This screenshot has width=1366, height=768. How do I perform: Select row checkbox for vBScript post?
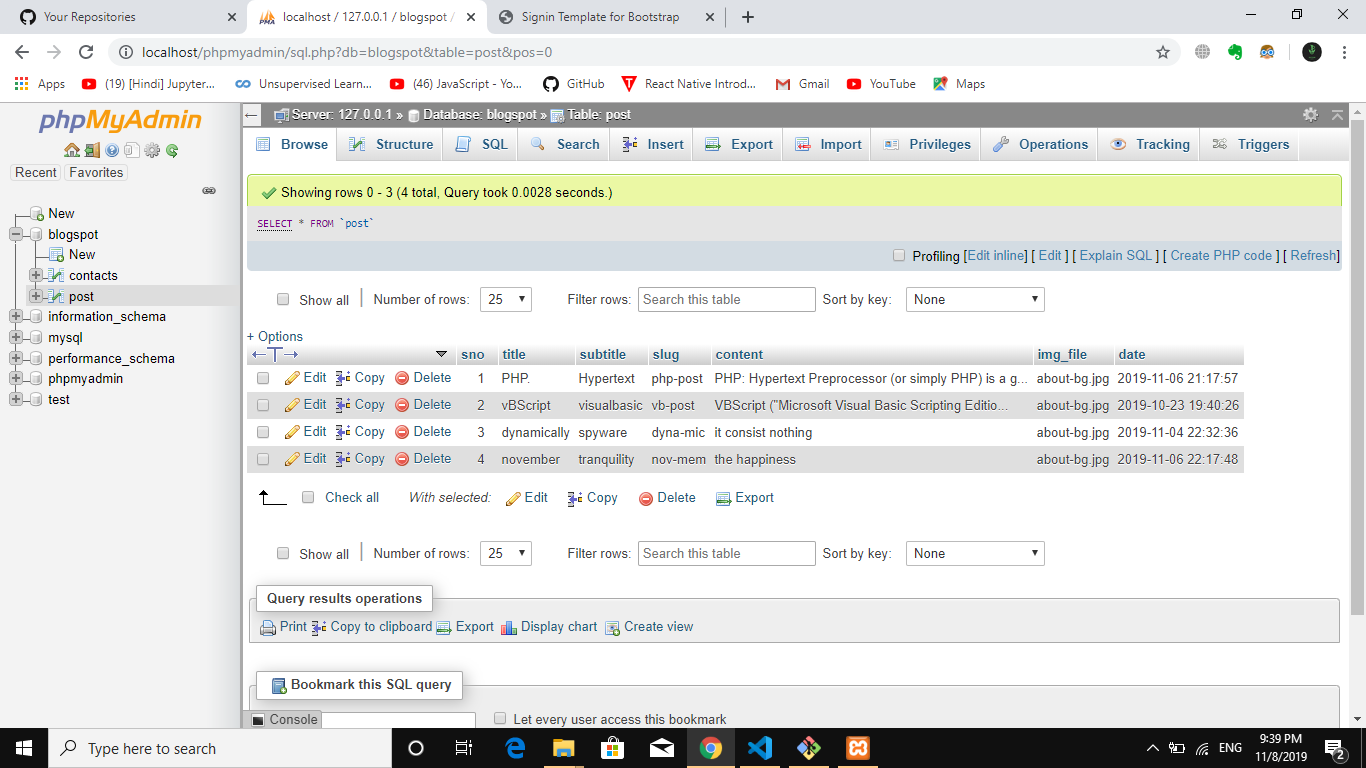pyautogui.click(x=263, y=405)
